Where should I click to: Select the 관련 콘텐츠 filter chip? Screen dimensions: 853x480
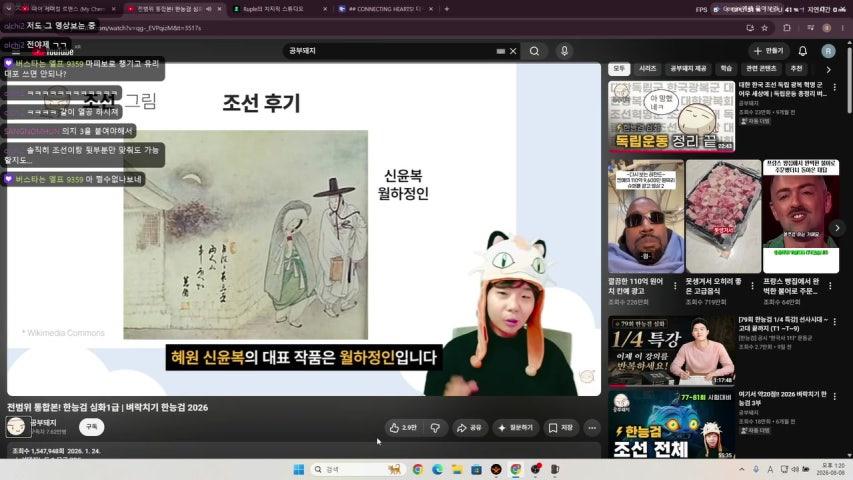761,69
